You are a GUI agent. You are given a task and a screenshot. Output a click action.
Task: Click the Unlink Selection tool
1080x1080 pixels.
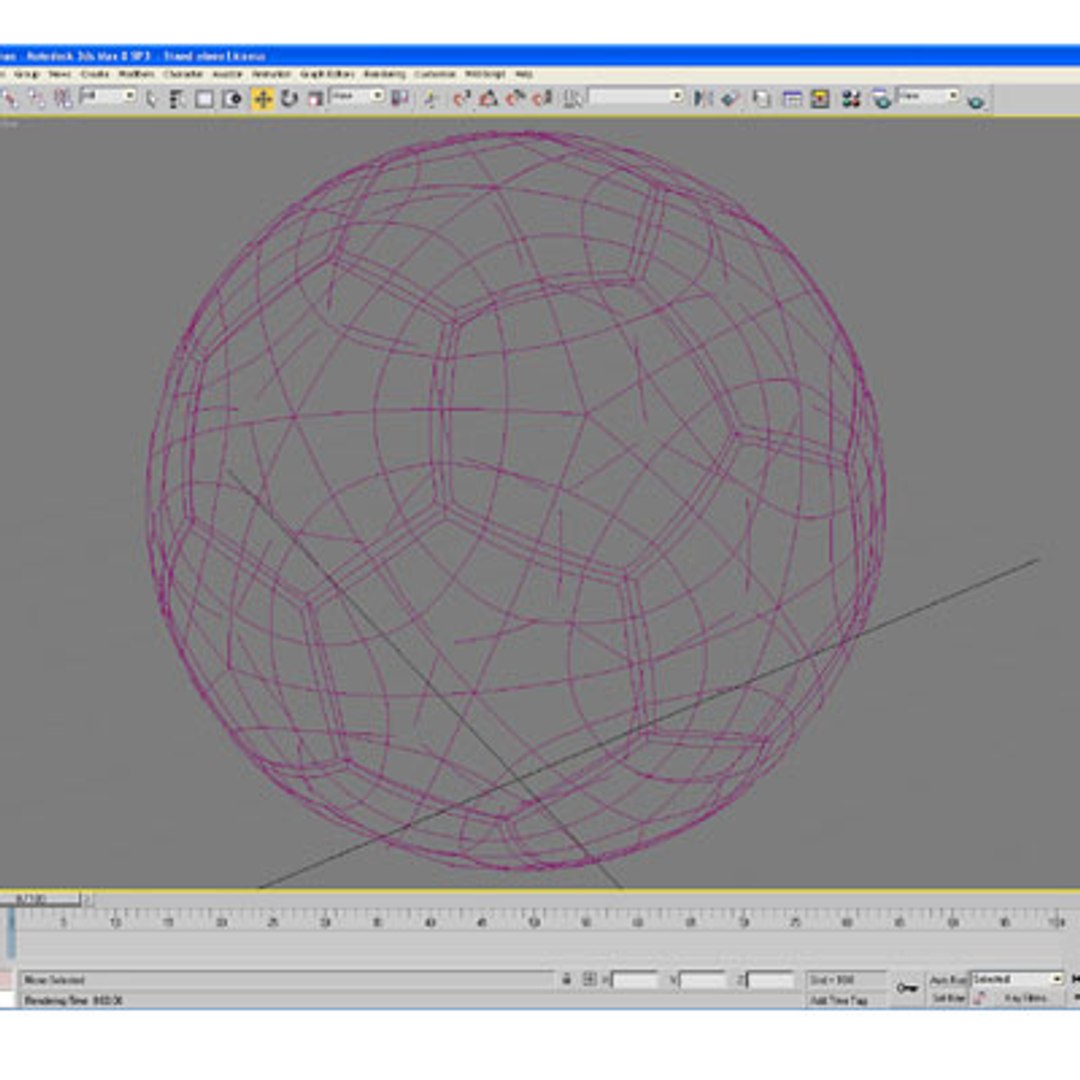(x=36, y=98)
